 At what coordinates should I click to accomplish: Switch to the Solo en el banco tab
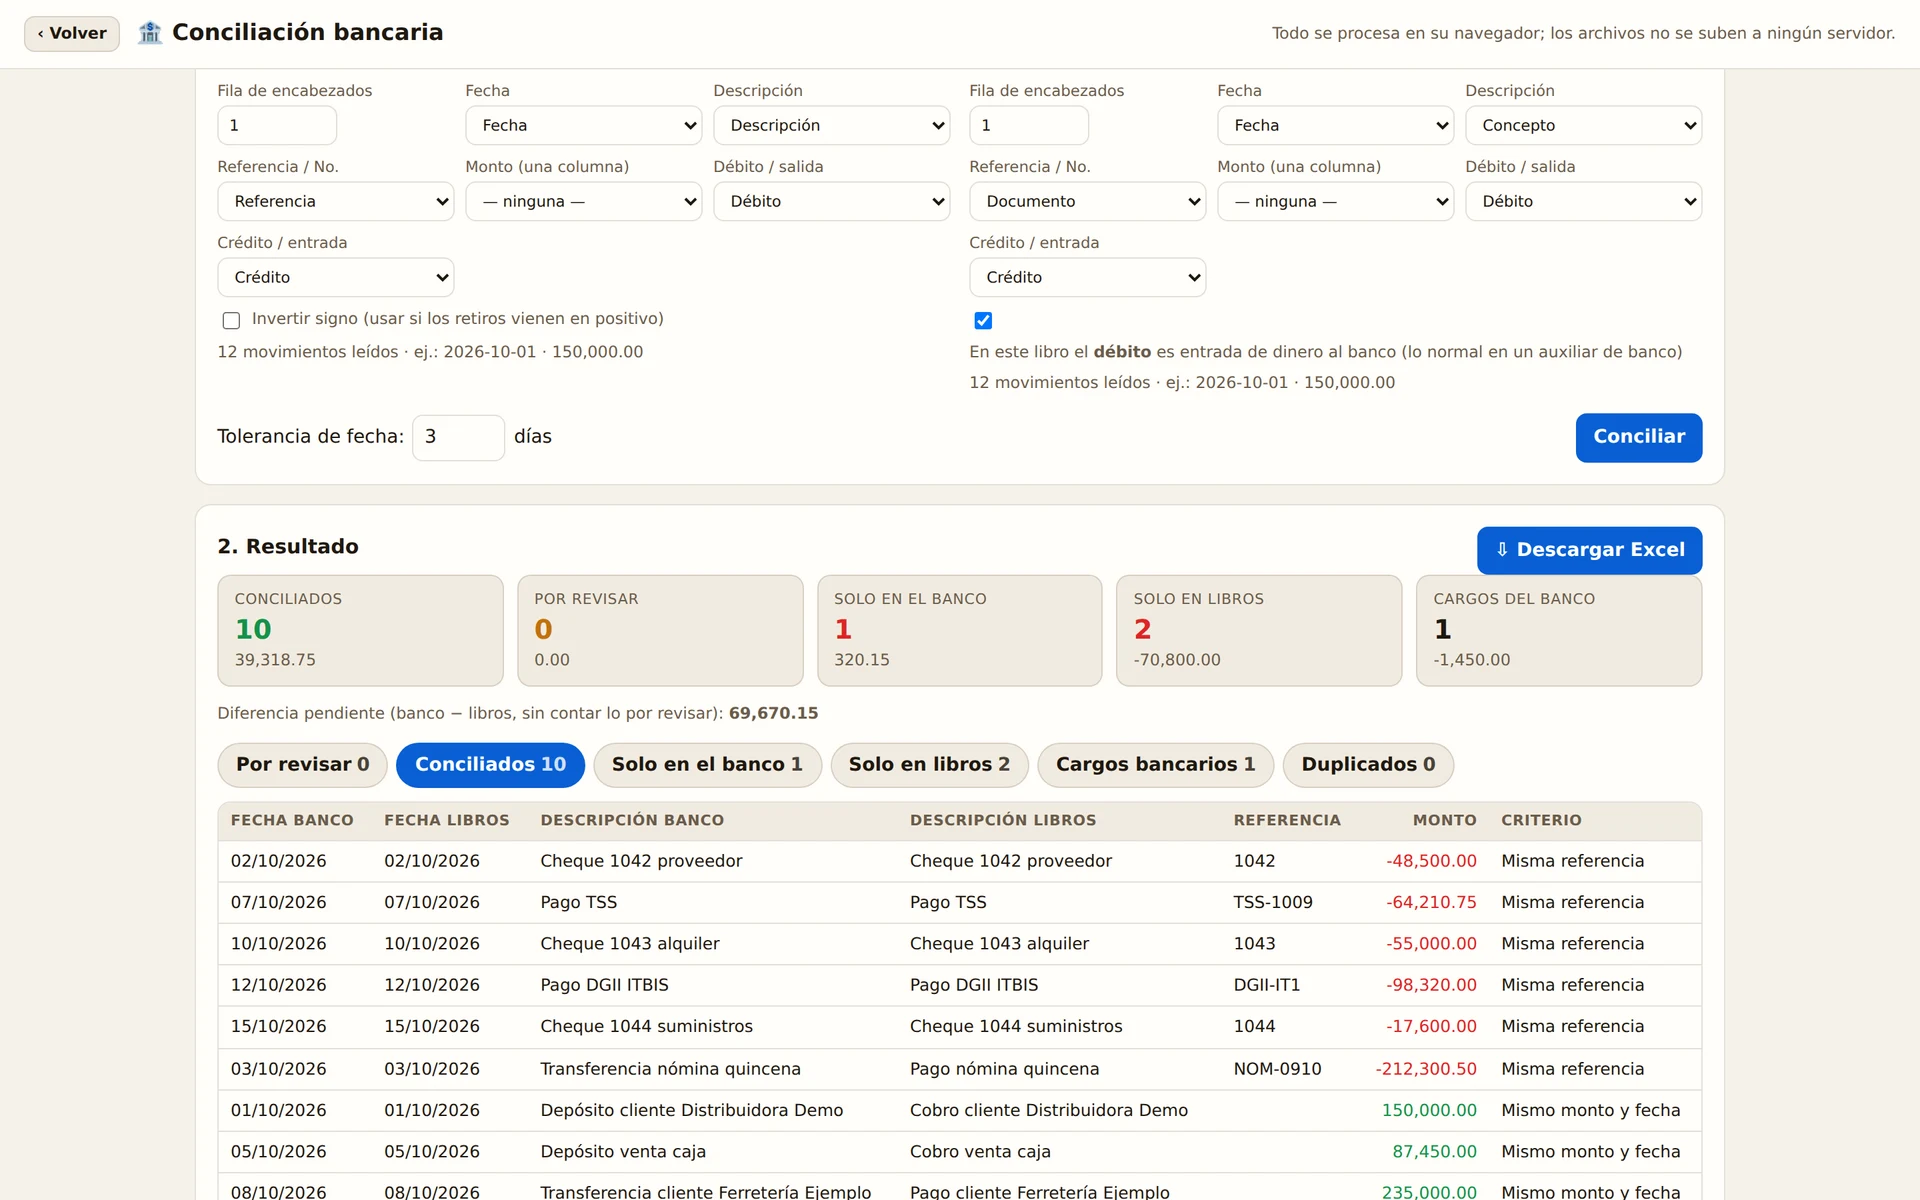[707, 765]
